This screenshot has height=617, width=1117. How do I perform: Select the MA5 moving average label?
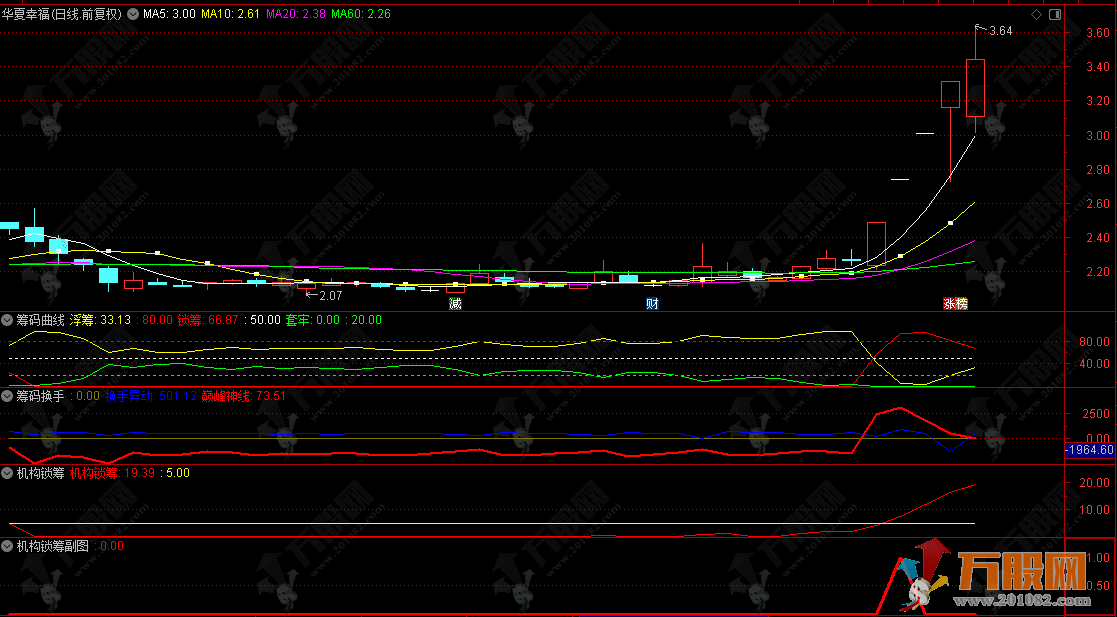click(x=169, y=15)
